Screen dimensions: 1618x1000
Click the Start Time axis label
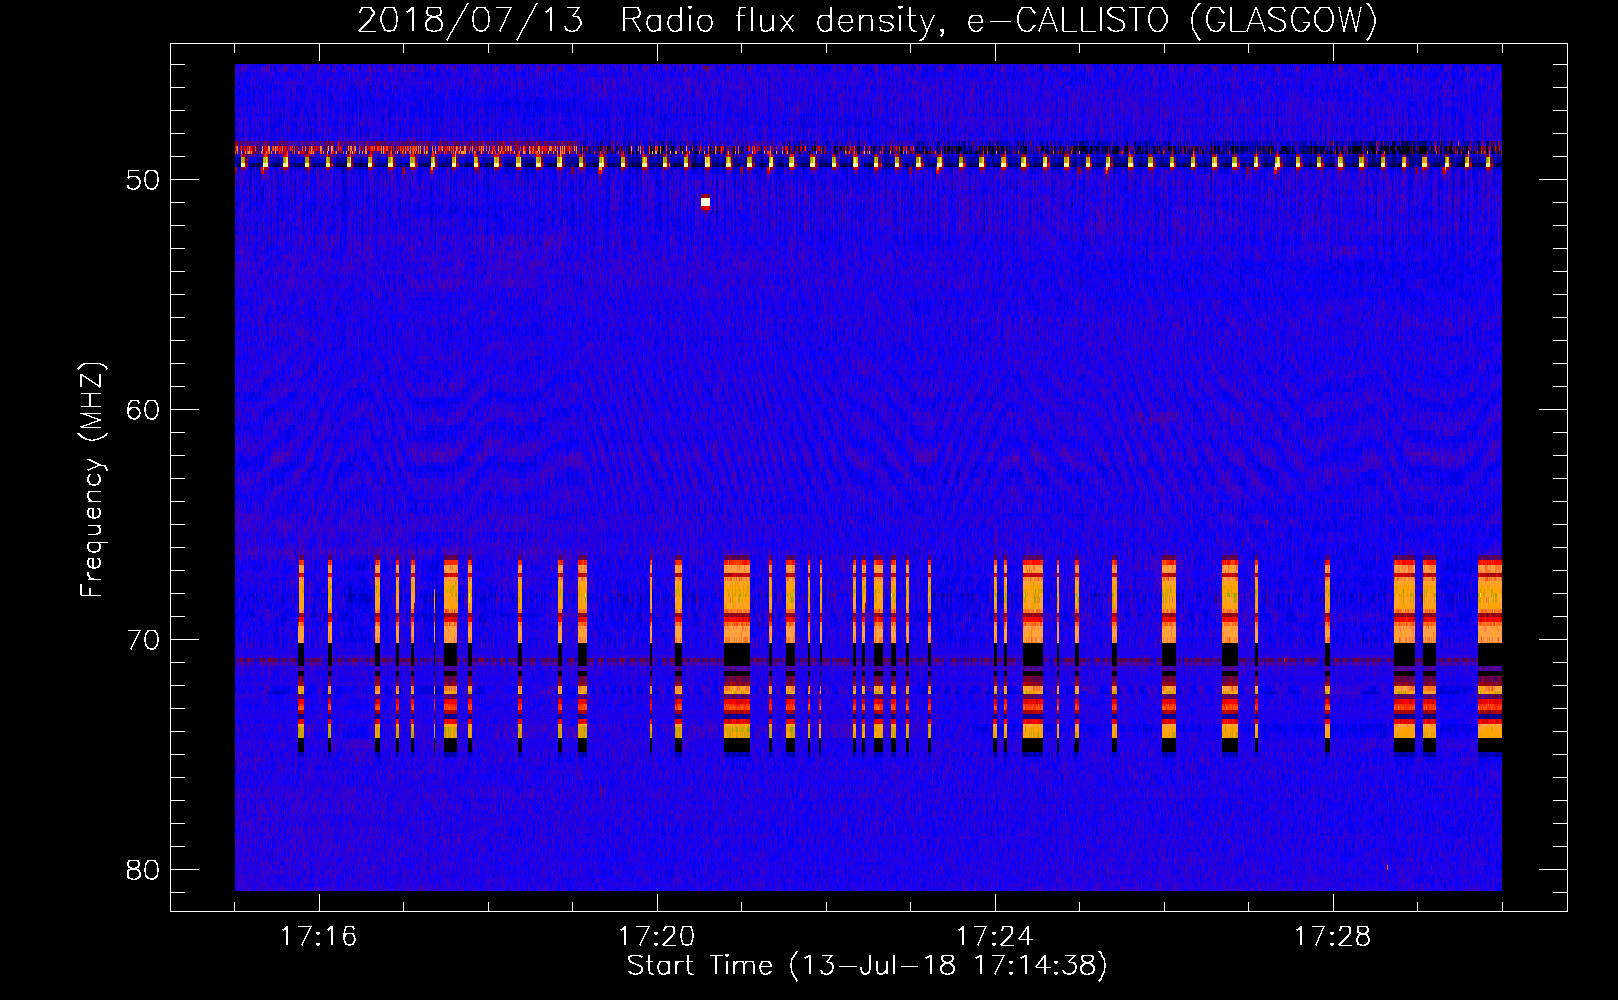(x=867, y=966)
